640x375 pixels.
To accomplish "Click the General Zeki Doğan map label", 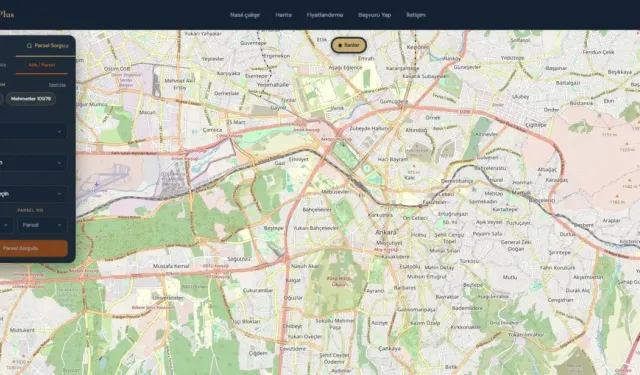I will 516,245.
